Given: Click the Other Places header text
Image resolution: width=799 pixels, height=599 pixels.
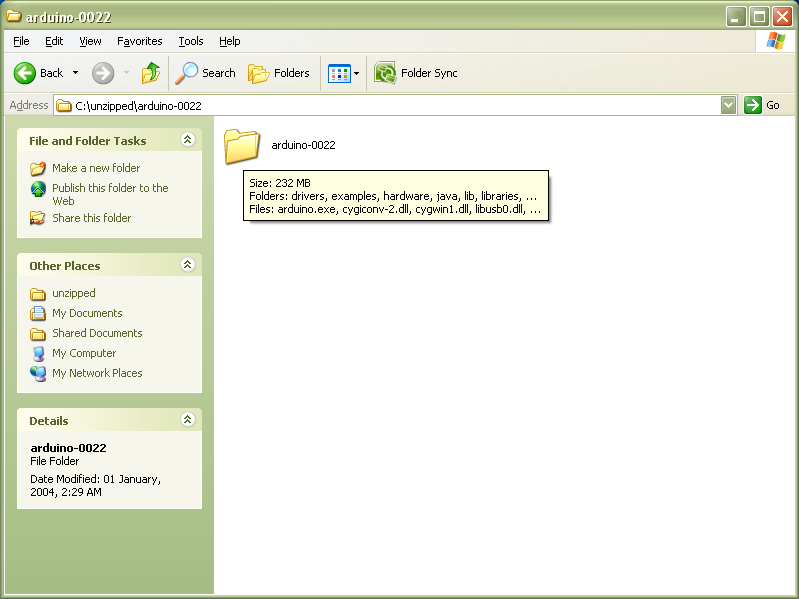Looking at the screenshot, I should coord(65,266).
